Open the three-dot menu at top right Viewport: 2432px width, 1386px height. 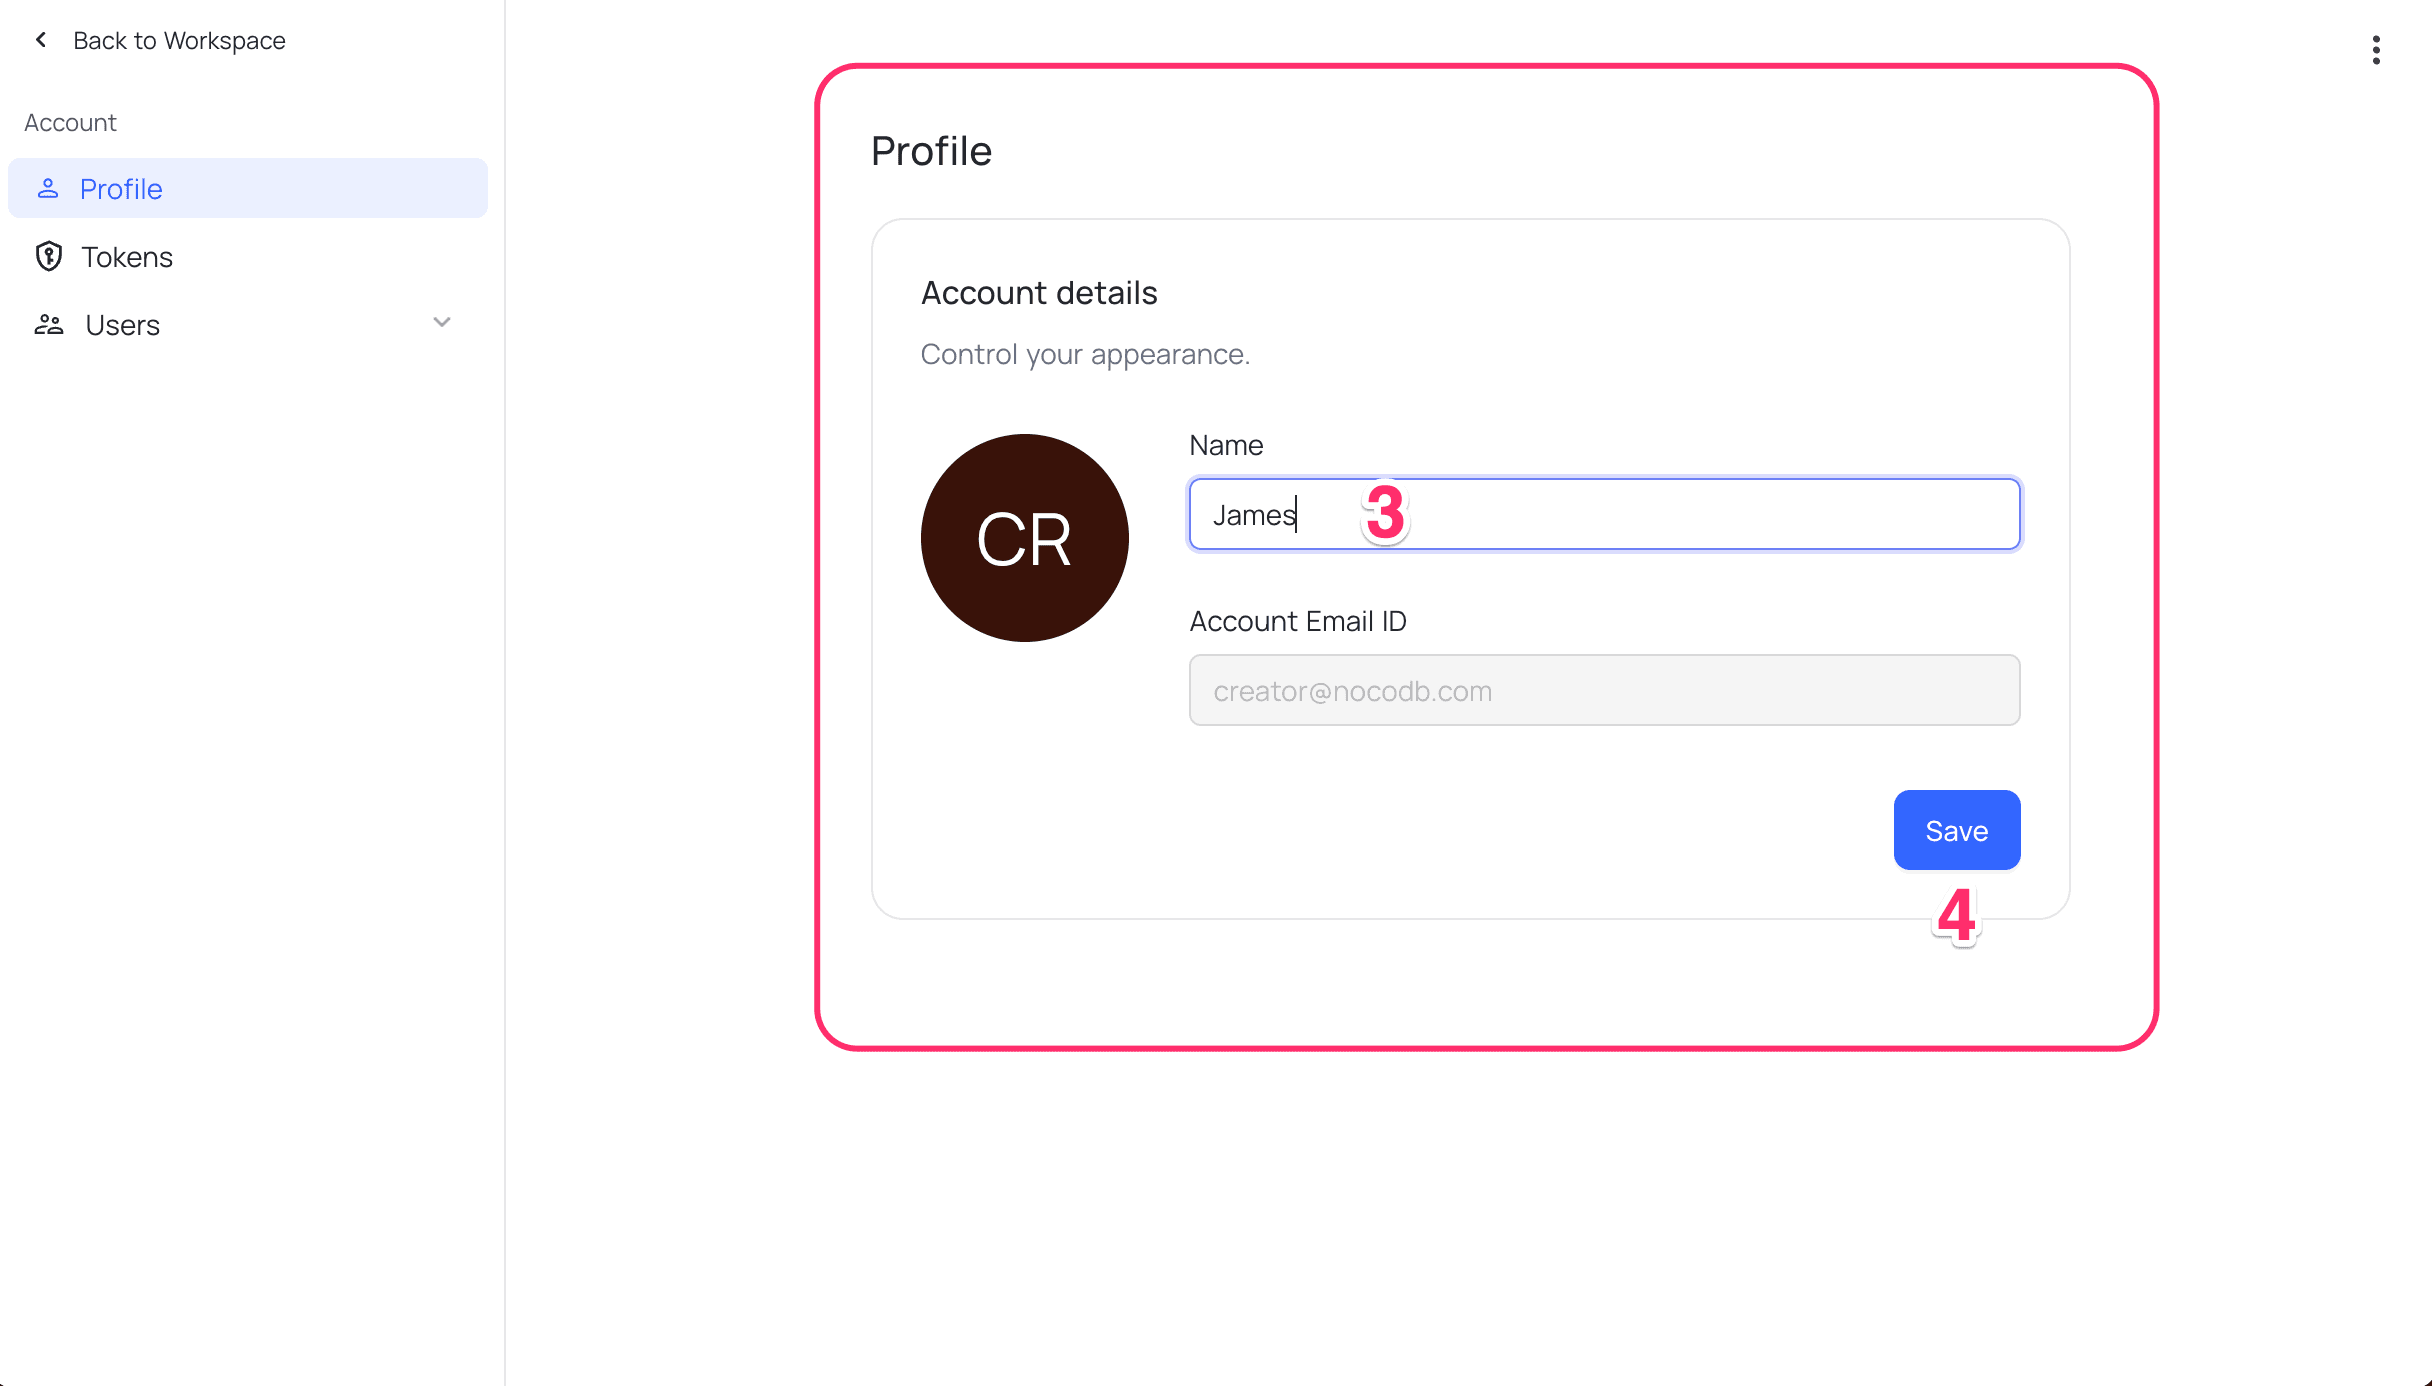[2375, 49]
